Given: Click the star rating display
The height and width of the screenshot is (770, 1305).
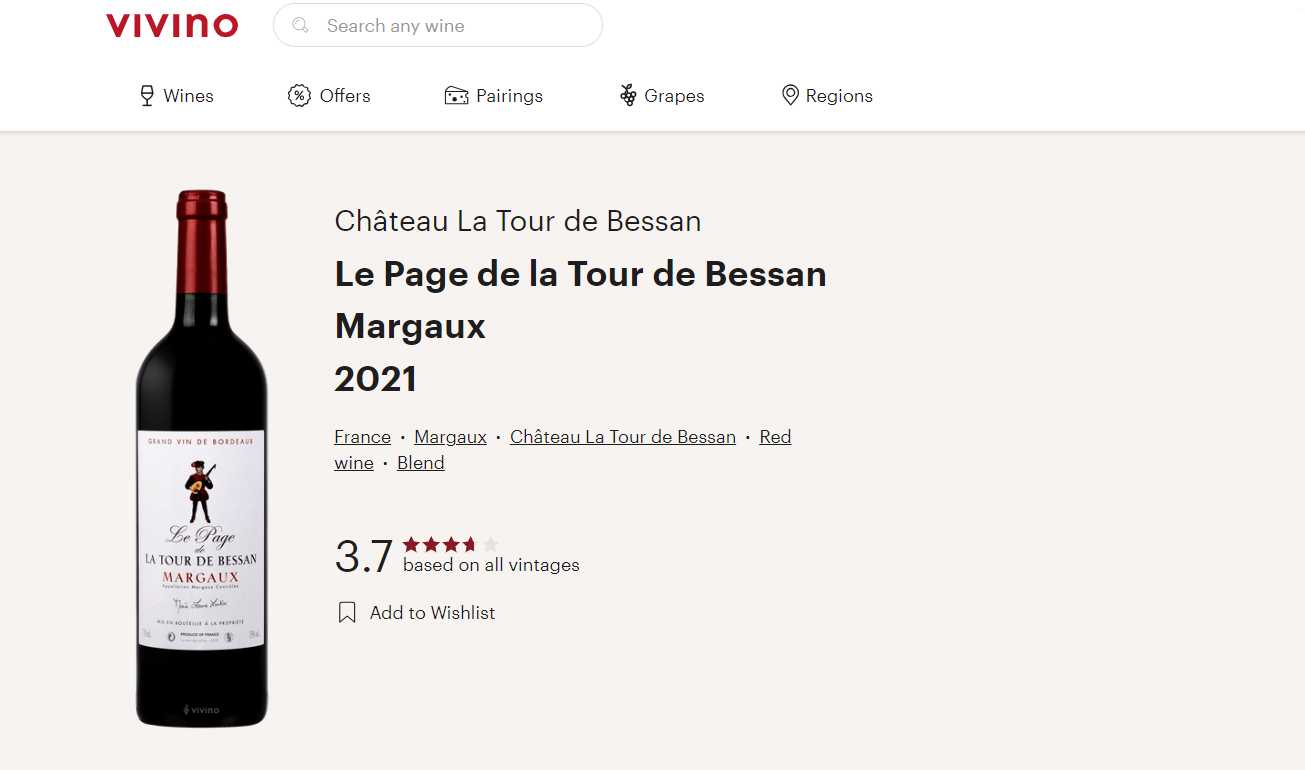Looking at the screenshot, I should coord(450,545).
